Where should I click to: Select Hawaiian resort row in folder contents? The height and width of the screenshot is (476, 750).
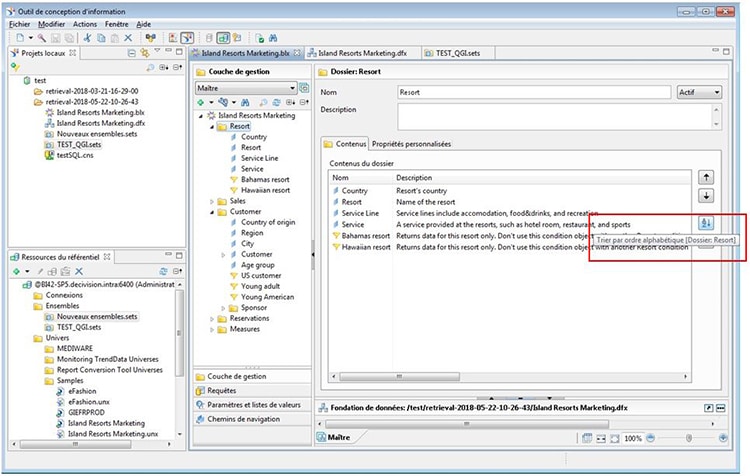[510, 247]
